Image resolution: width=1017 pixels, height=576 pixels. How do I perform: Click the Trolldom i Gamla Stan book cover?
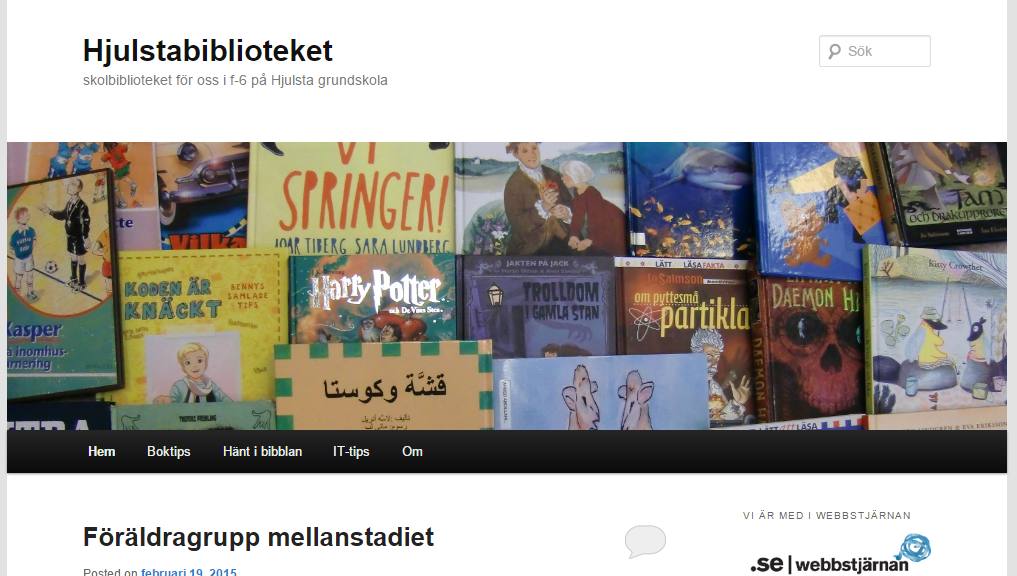click(537, 305)
